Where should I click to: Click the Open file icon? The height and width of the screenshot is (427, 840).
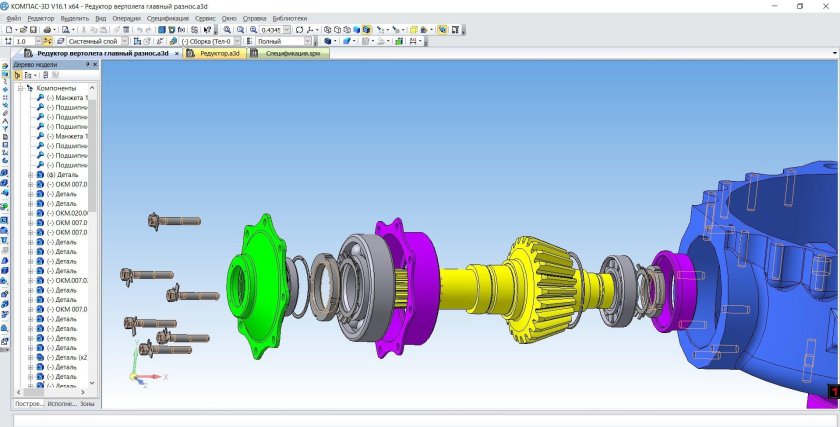coord(21,30)
